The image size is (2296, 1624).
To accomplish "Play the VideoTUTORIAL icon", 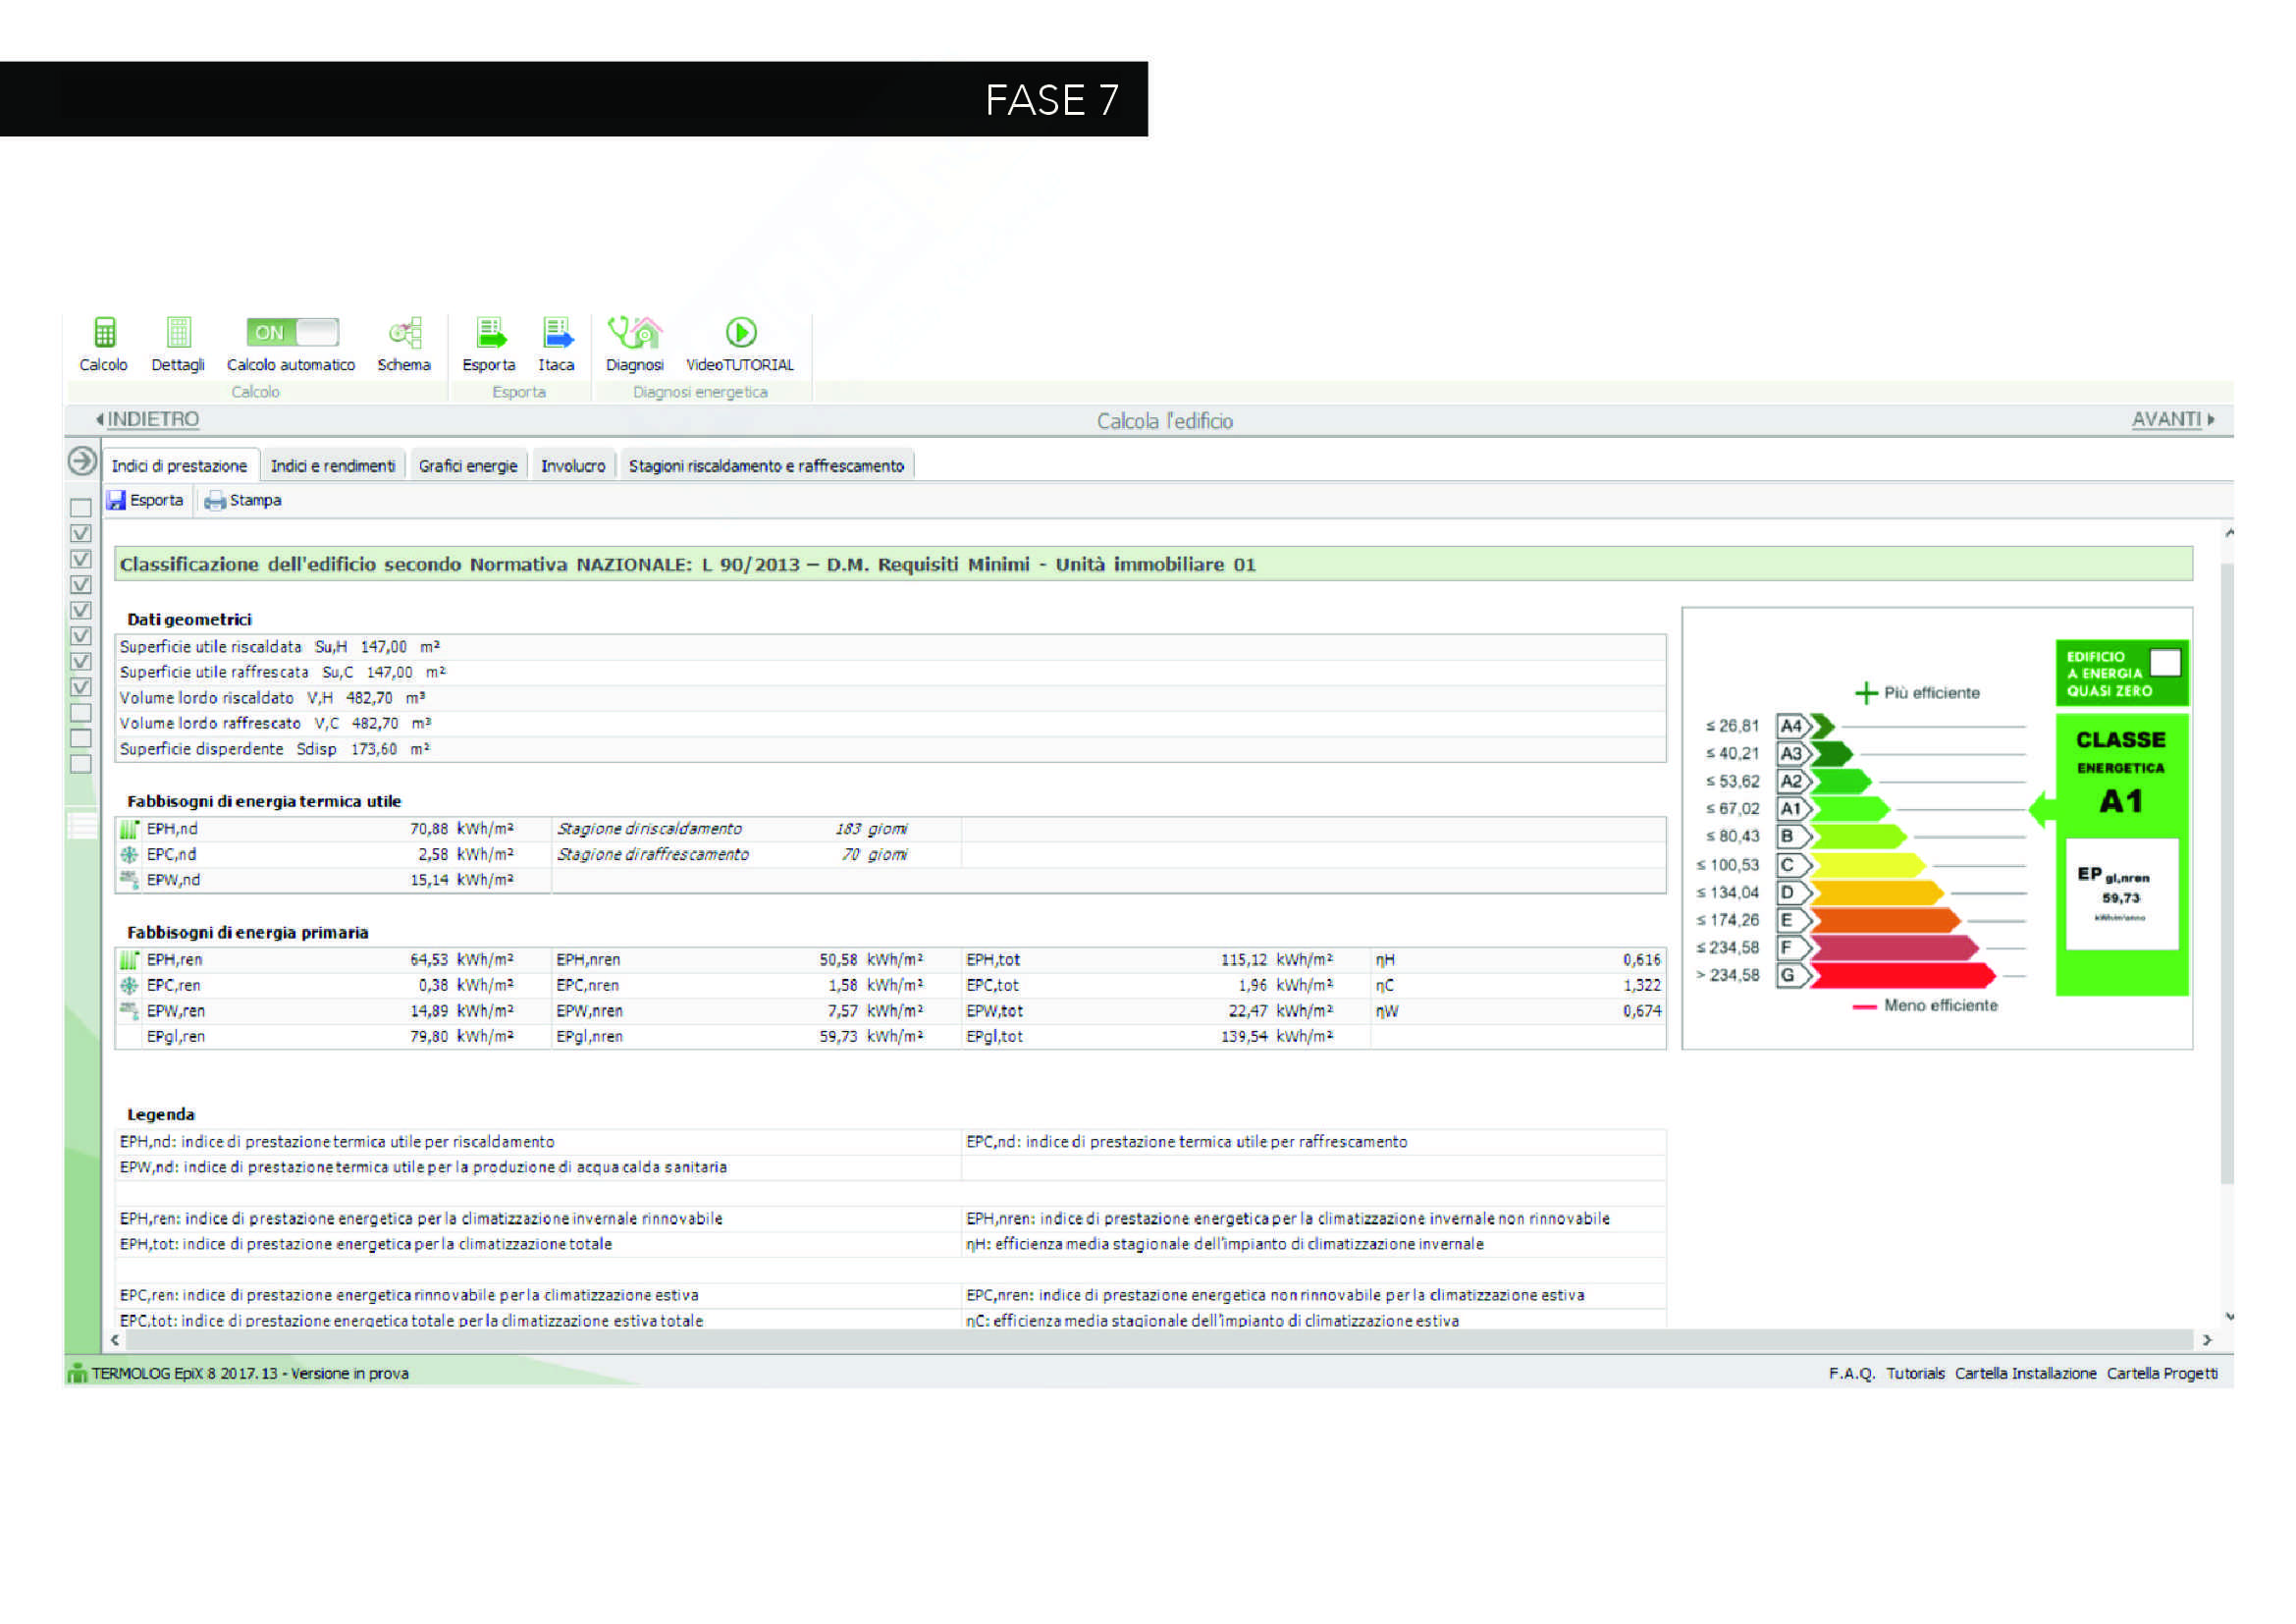I will coord(741,332).
